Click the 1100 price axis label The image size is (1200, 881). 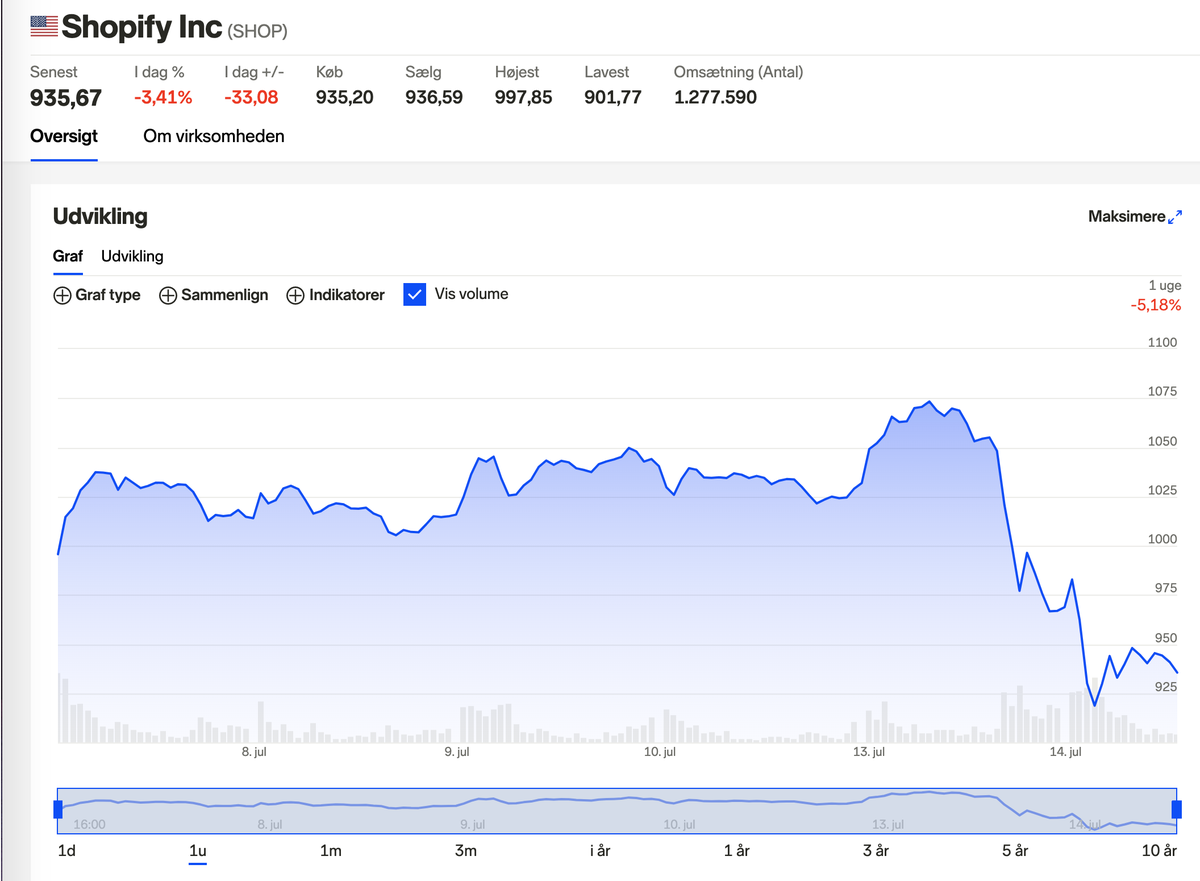point(1163,342)
